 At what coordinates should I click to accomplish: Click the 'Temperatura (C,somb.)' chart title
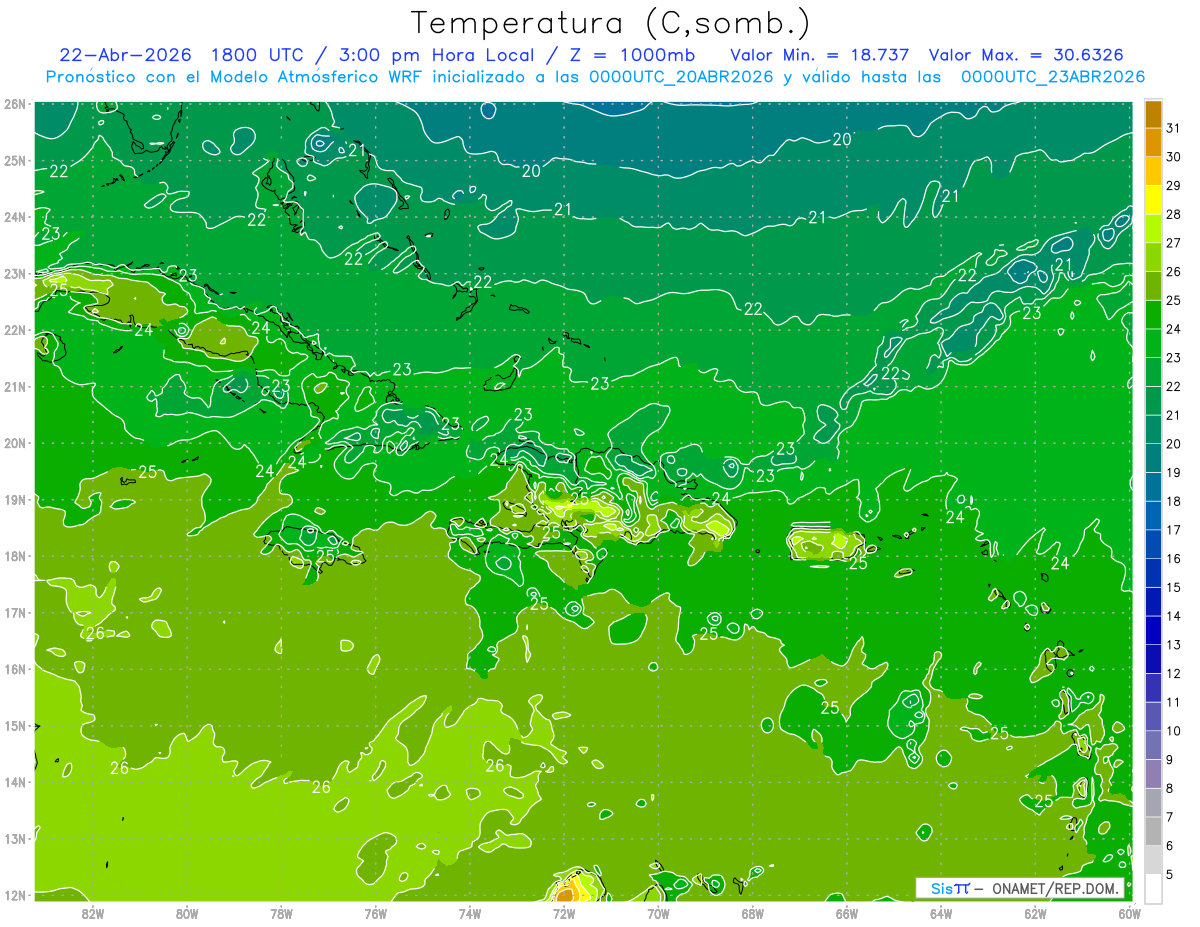610,24
